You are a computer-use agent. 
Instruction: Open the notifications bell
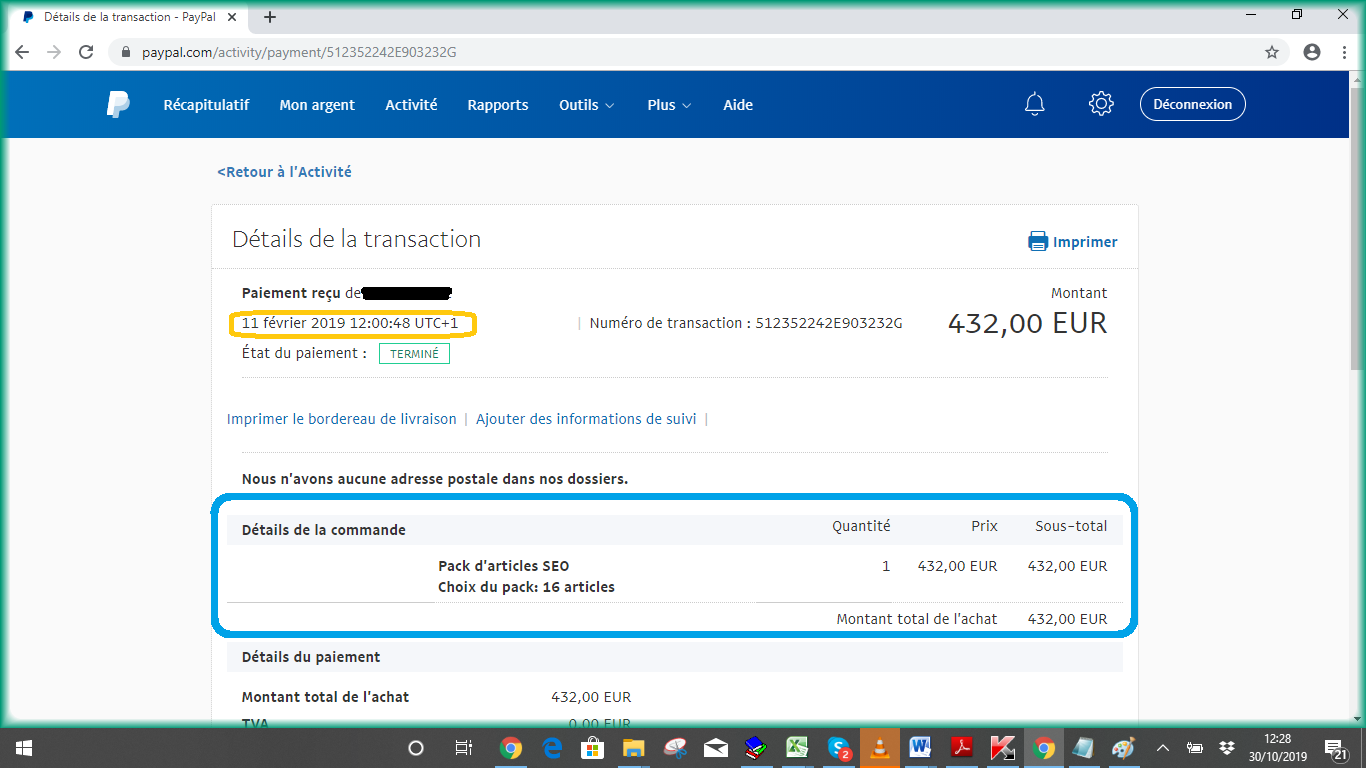click(x=1035, y=104)
